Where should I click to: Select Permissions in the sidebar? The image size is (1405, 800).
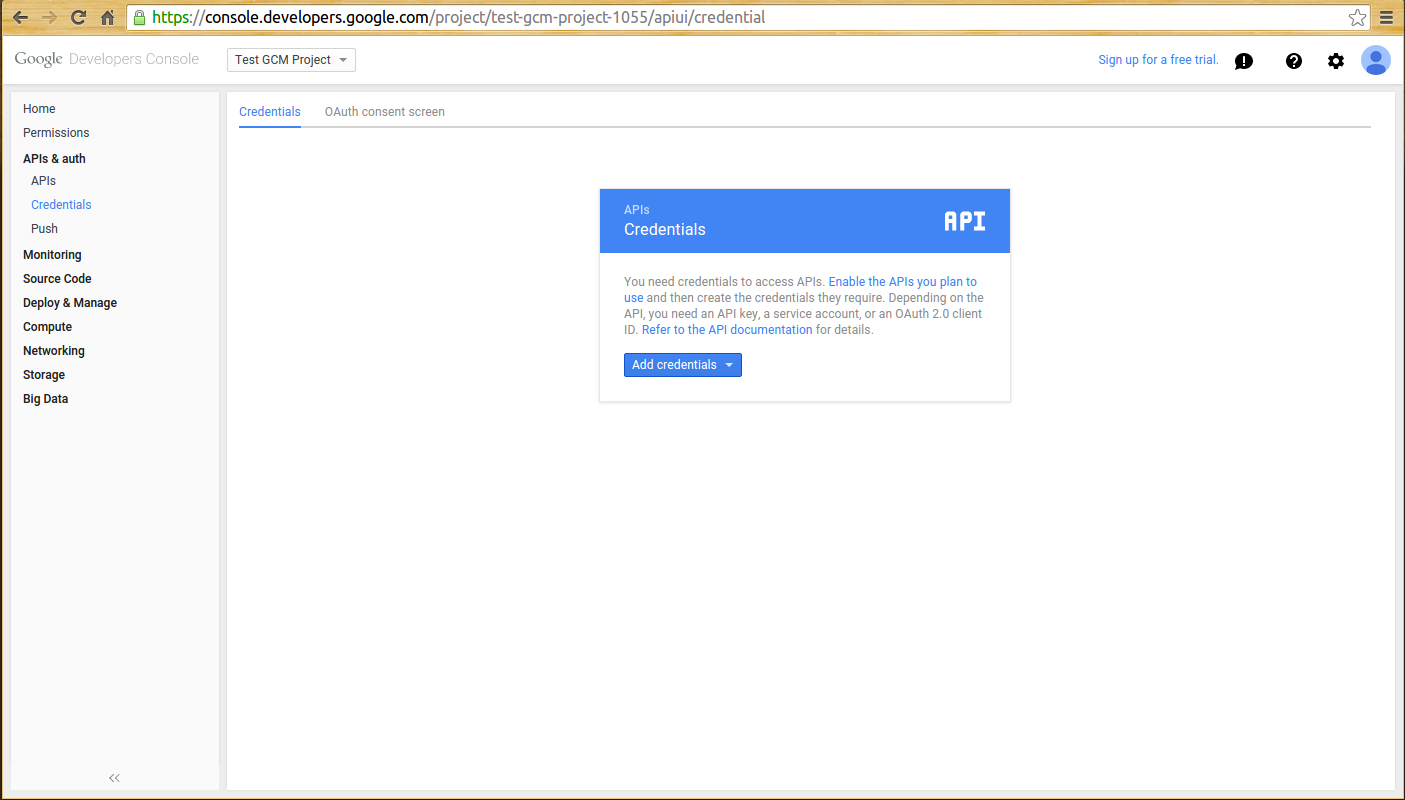(x=56, y=133)
